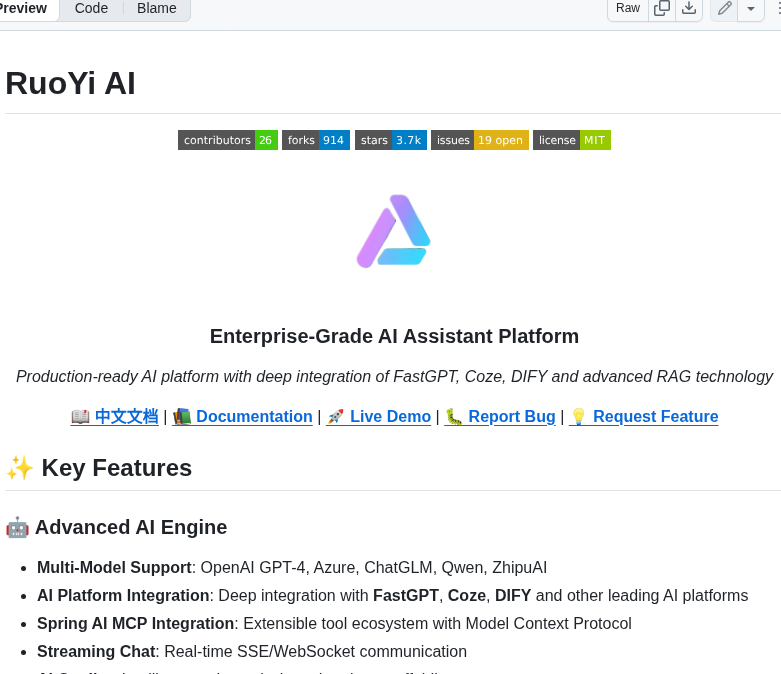Open the Documentation link
Screen dimensions: 781x674
tap(243, 416)
